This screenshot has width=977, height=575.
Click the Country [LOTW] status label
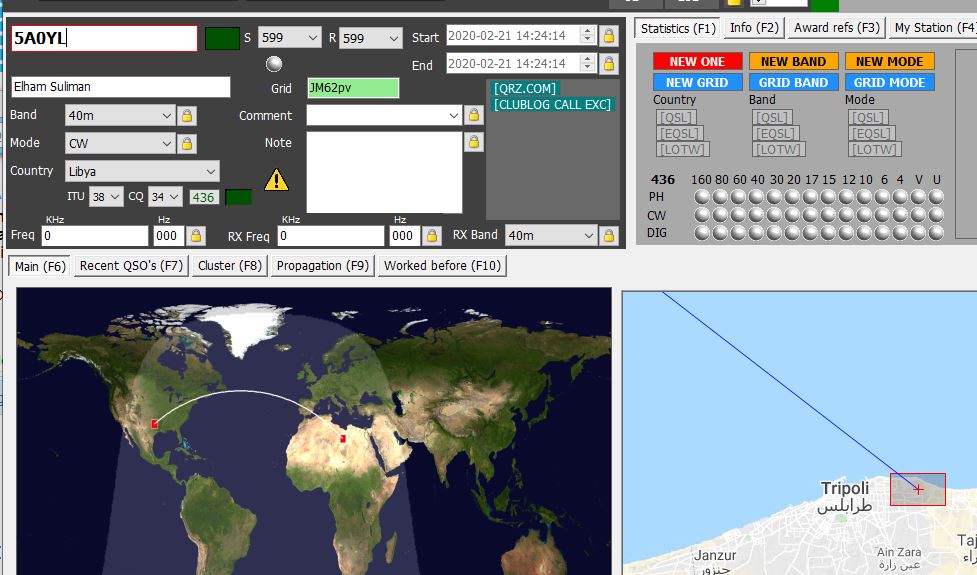682,150
